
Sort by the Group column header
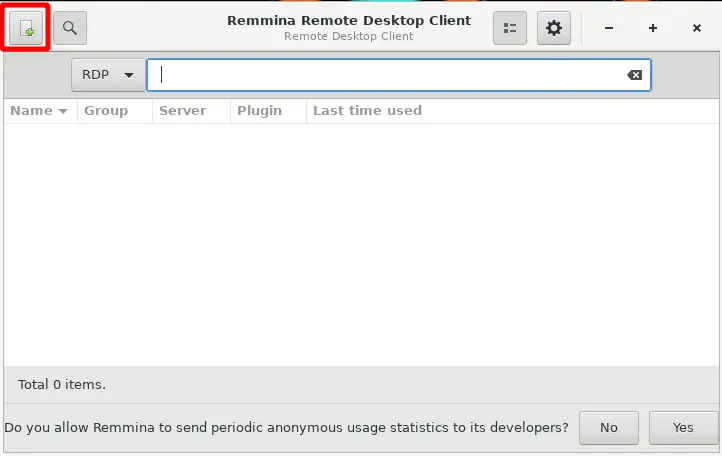106,111
